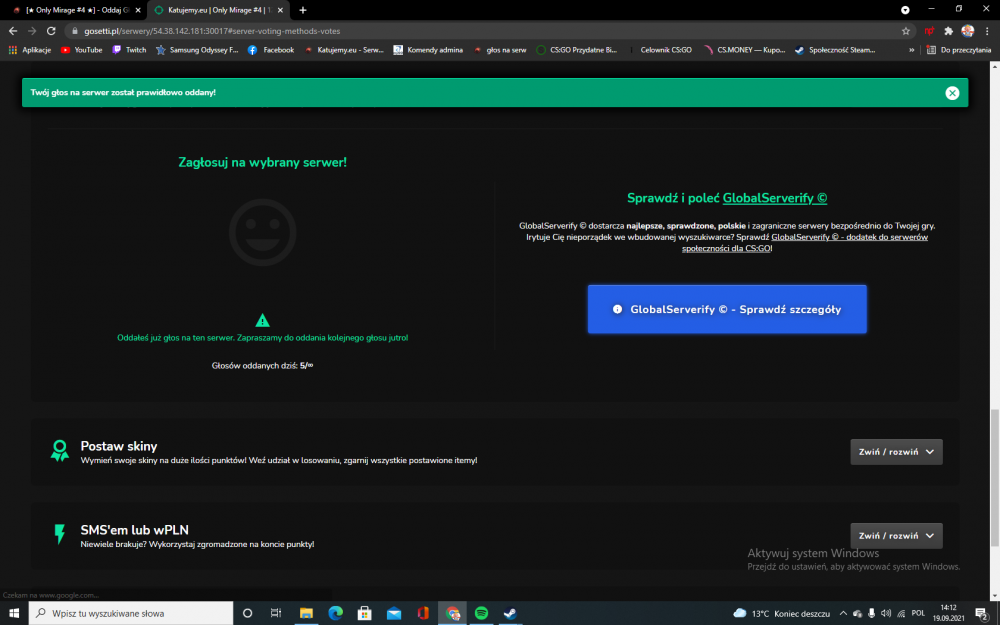This screenshot has width=1000, height=625.
Task: Click Chrome media control circle icon
Action: click(905, 10)
